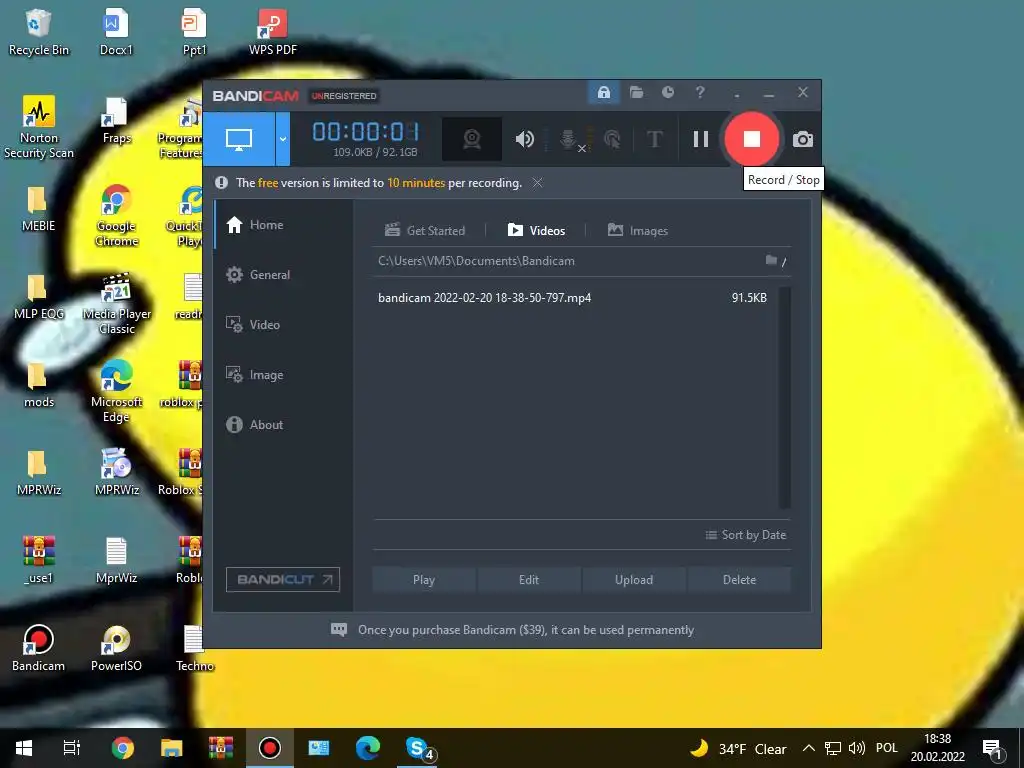Open the taskbar volume control
1024x768 pixels.
coord(856,748)
